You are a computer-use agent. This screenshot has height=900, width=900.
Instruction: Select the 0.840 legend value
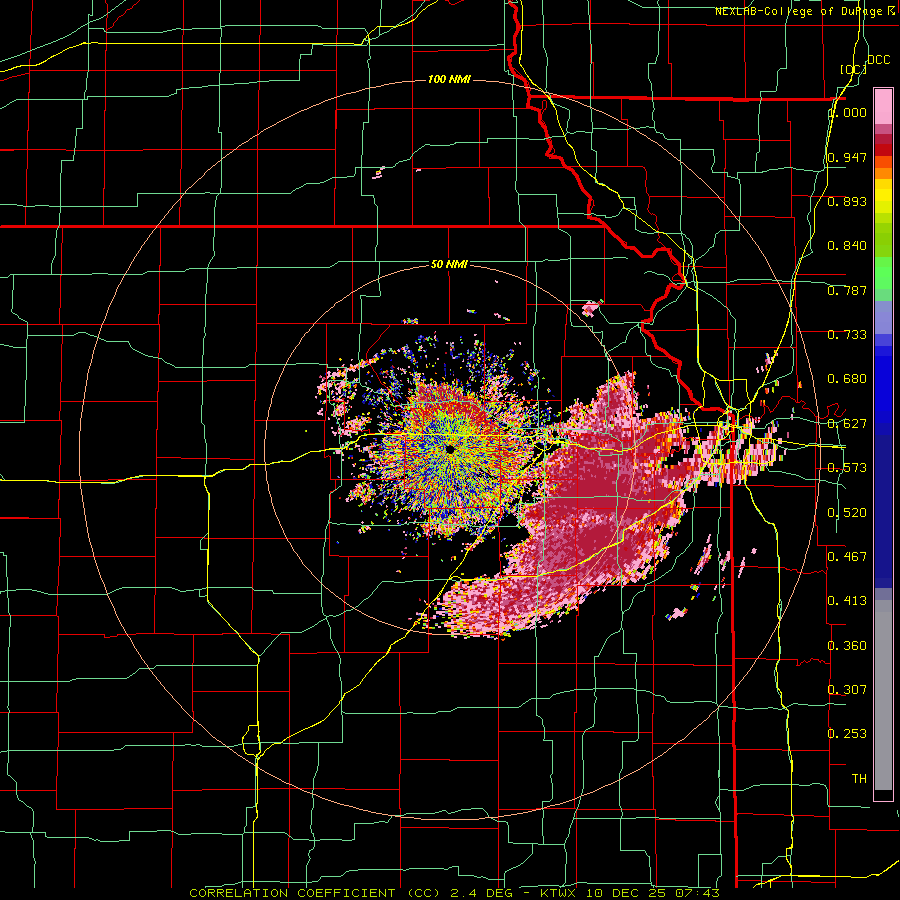tap(847, 246)
